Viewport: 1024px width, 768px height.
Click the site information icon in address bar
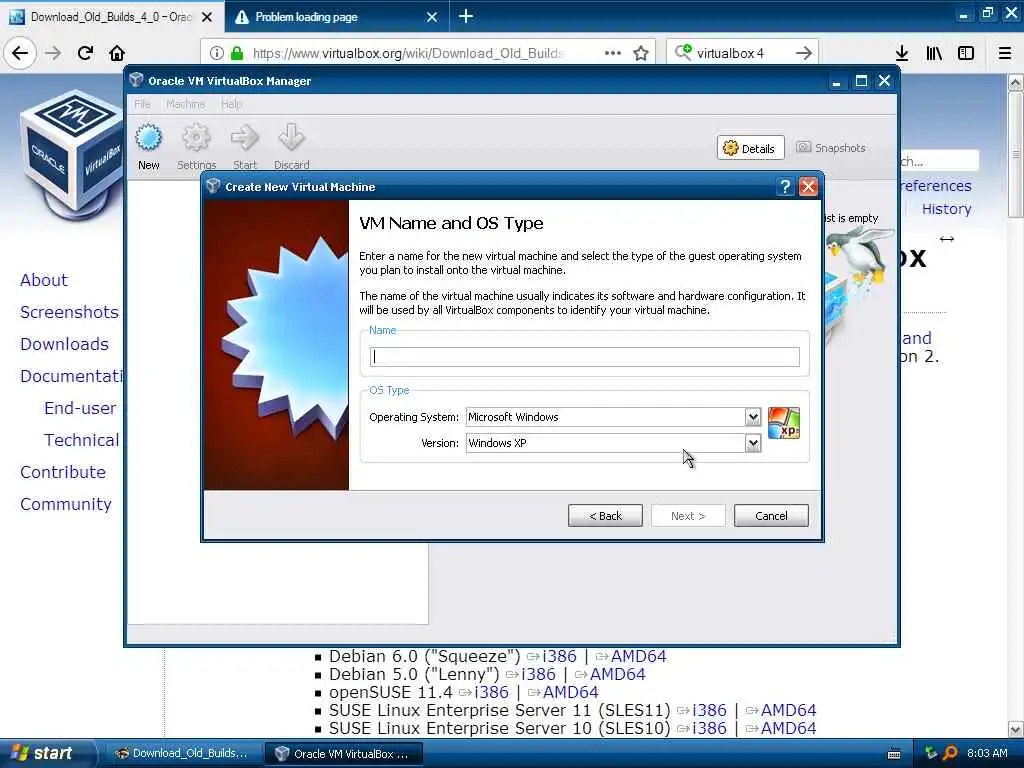(217, 53)
